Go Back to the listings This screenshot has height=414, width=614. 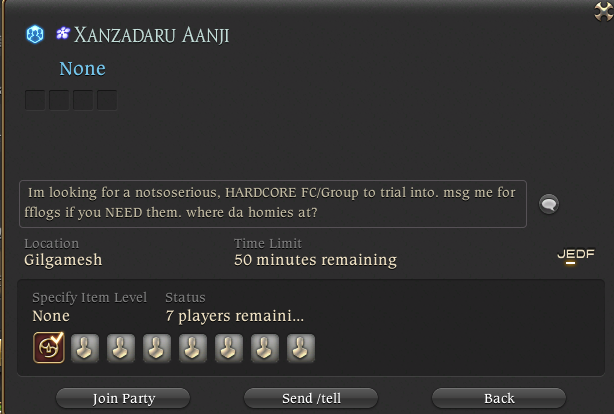click(499, 398)
